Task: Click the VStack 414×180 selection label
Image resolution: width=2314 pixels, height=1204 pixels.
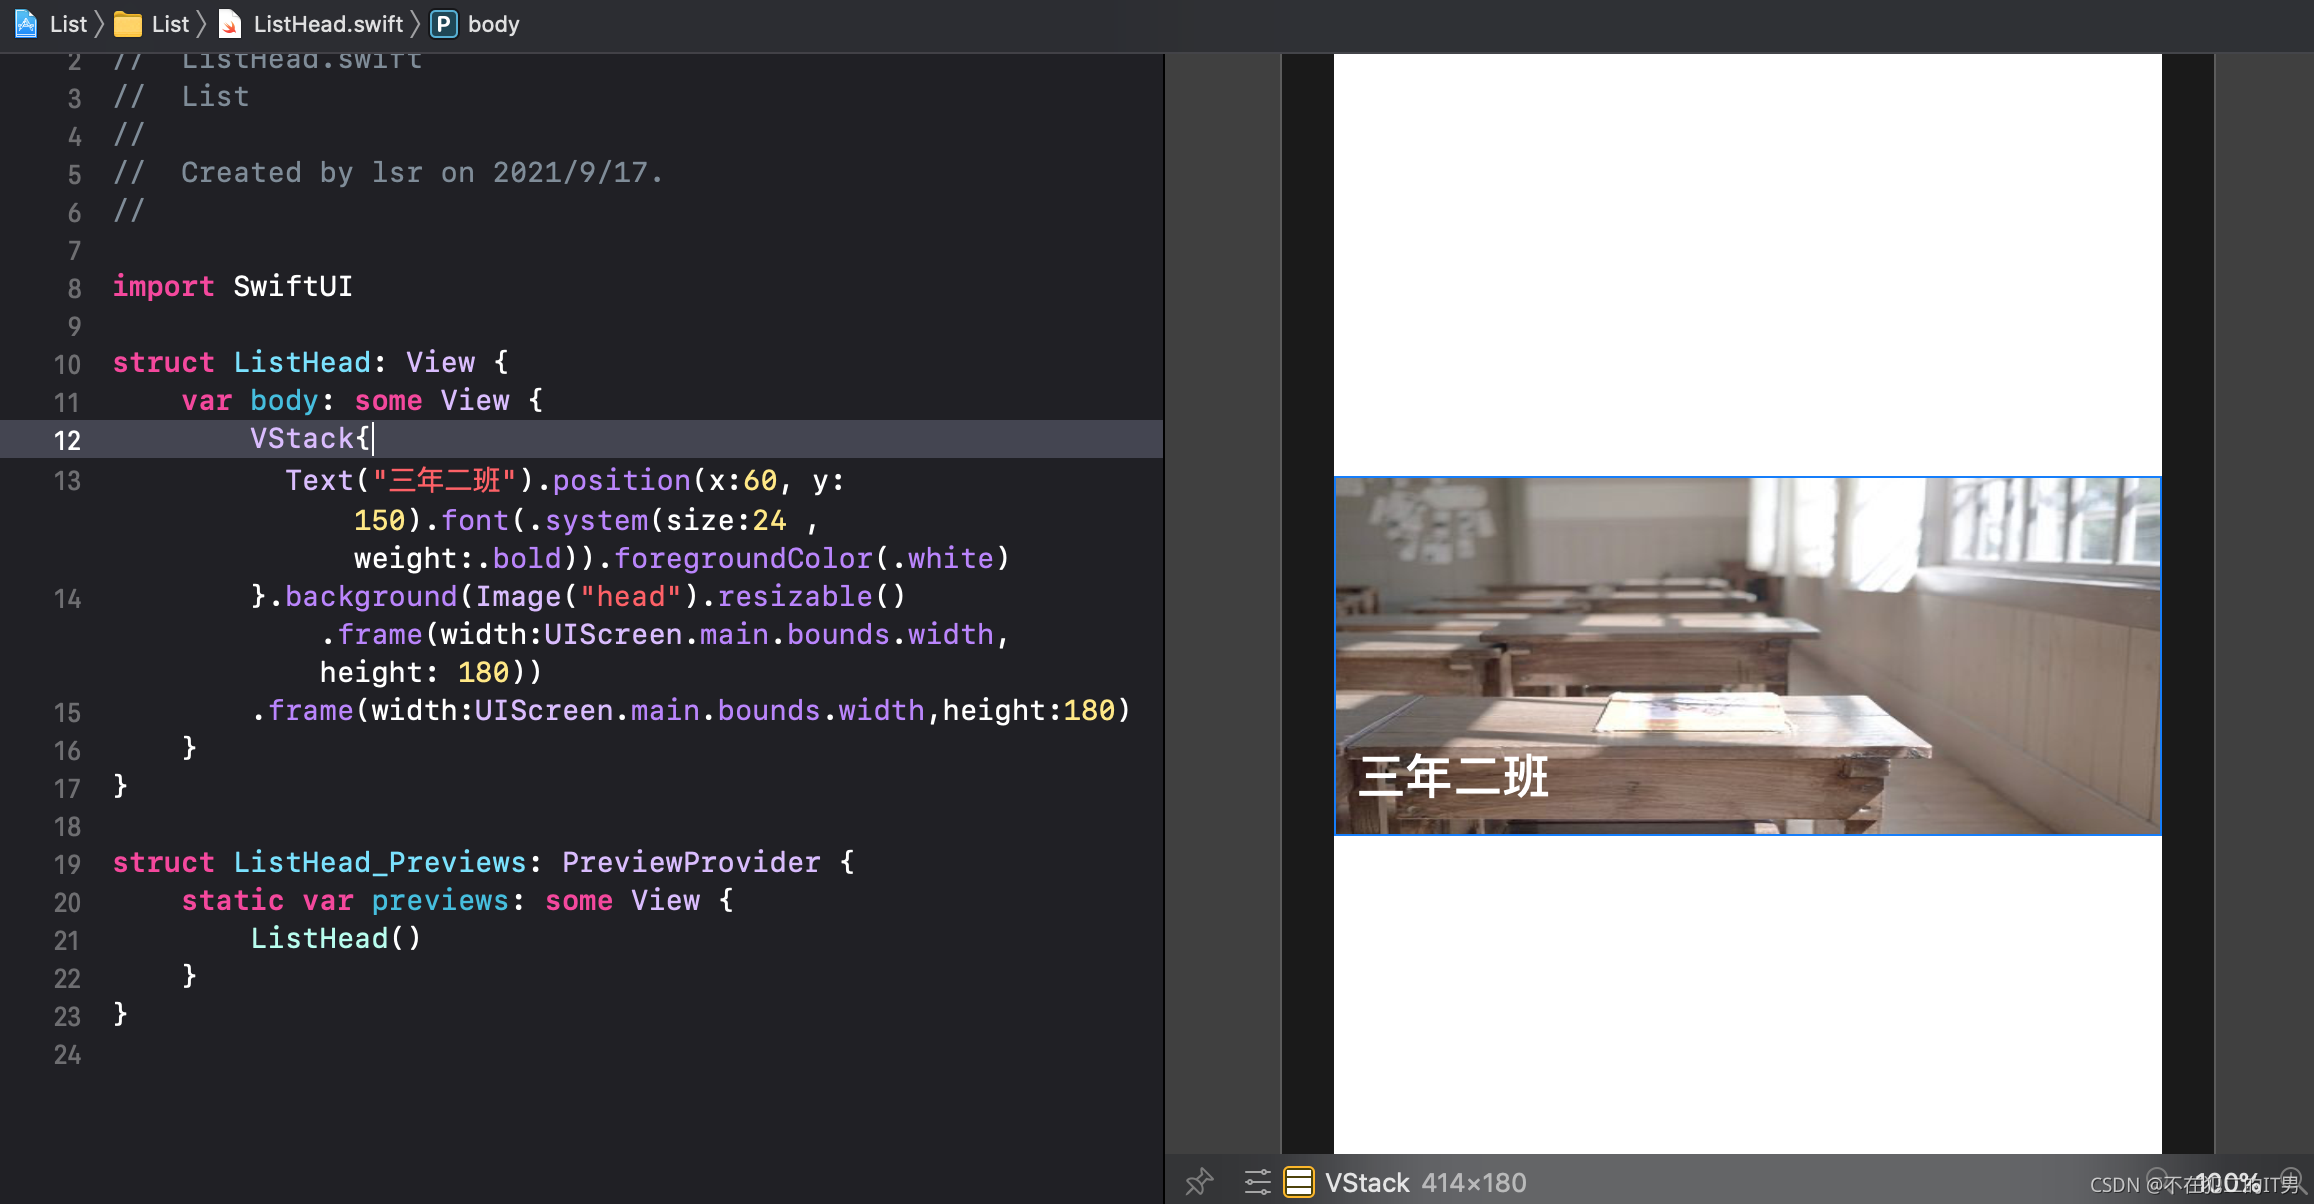Action: [x=1426, y=1183]
